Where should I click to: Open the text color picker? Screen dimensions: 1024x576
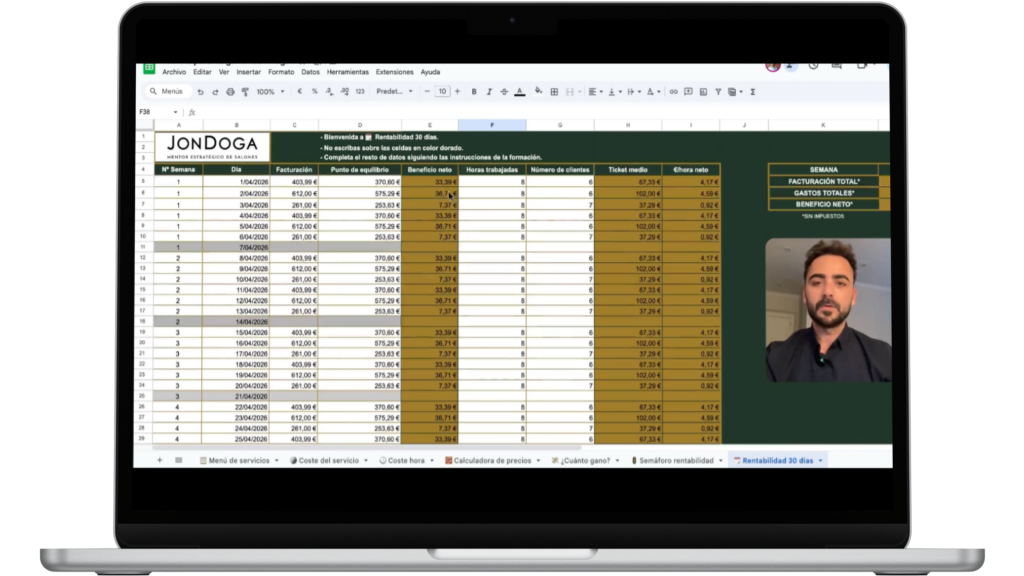click(519, 92)
